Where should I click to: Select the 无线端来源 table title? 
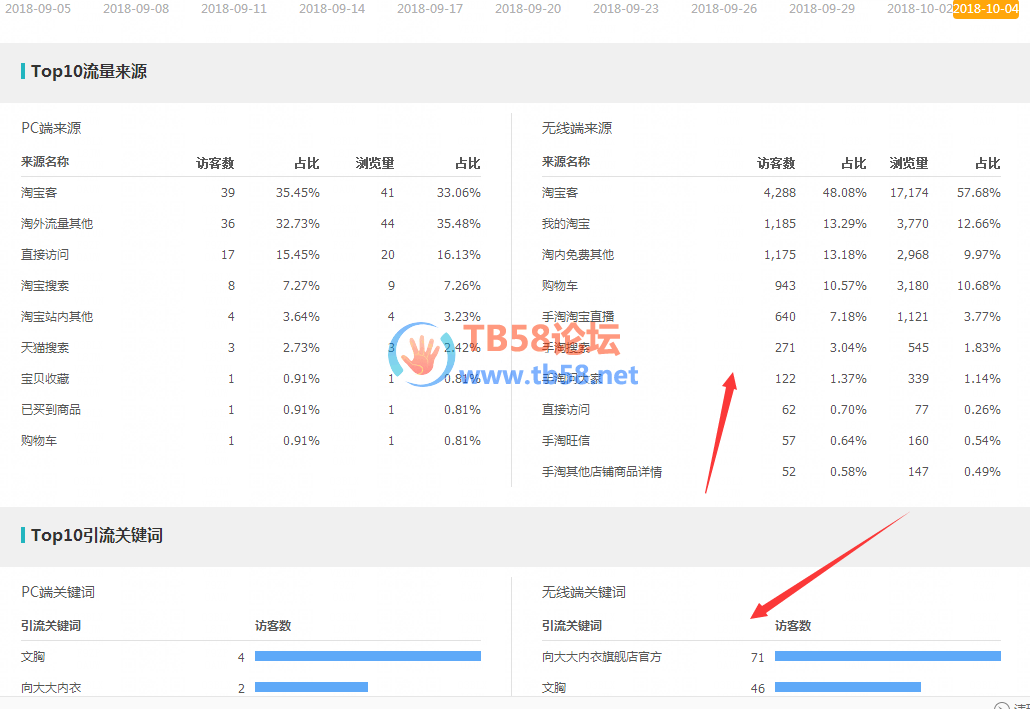tap(577, 128)
